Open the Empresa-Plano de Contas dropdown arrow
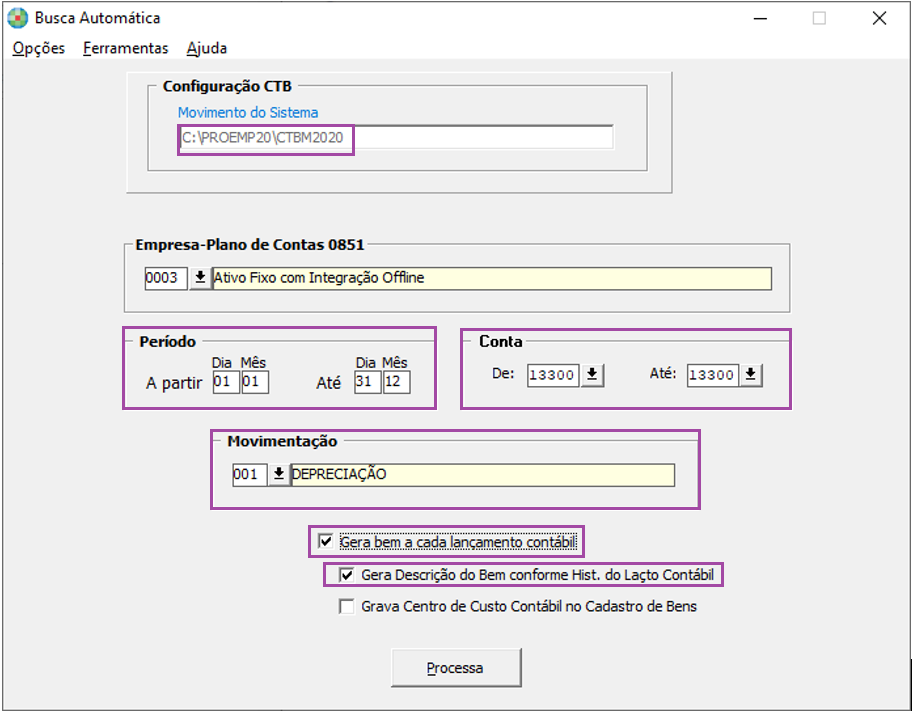The height and width of the screenshot is (713, 912). 200,278
